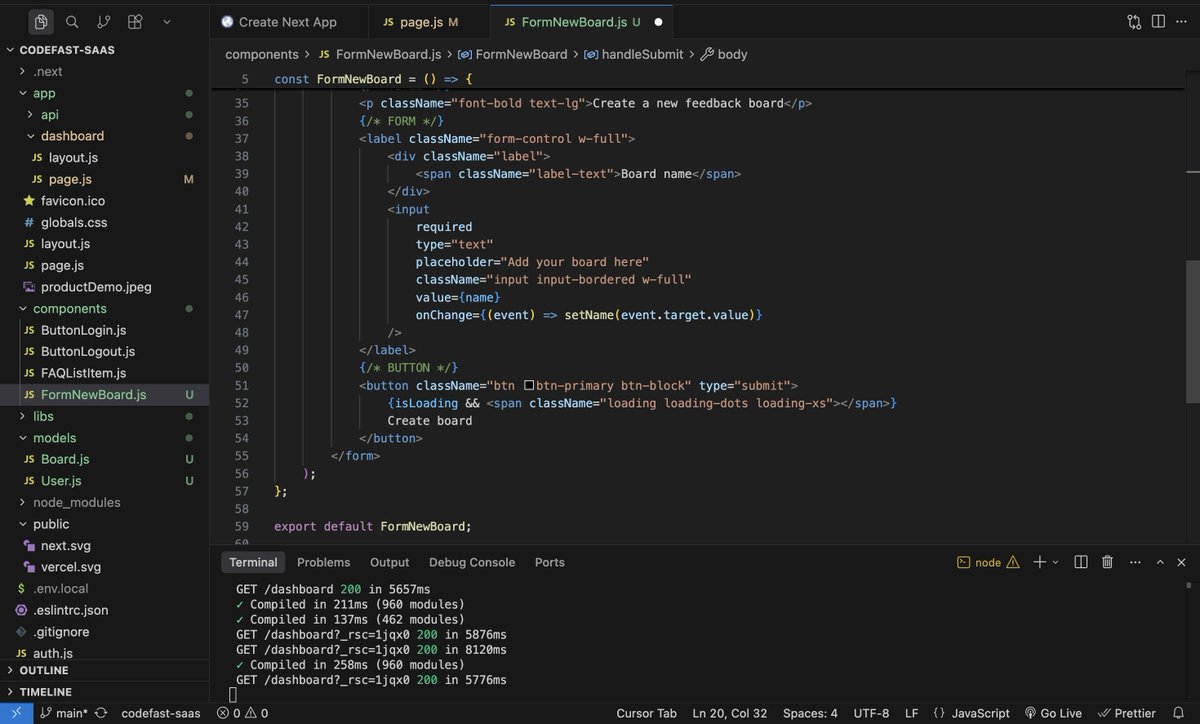Kill terminal with the trash icon
Viewport: 1200px width, 724px height.
tap(1106, 562)
